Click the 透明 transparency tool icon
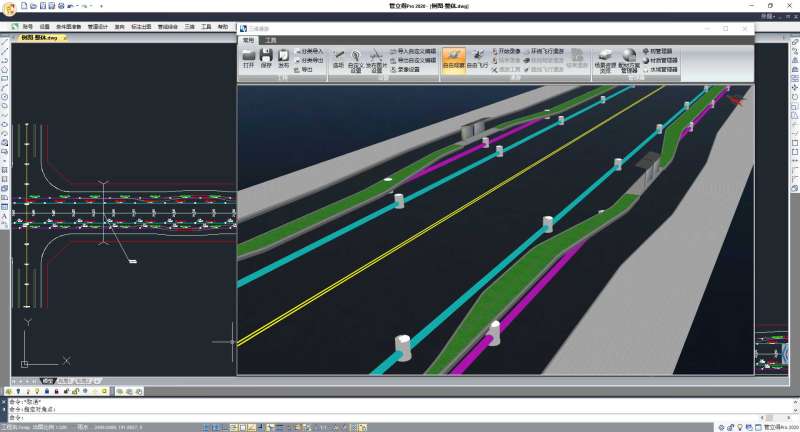The image size is (800, 432). click(338, 58)
